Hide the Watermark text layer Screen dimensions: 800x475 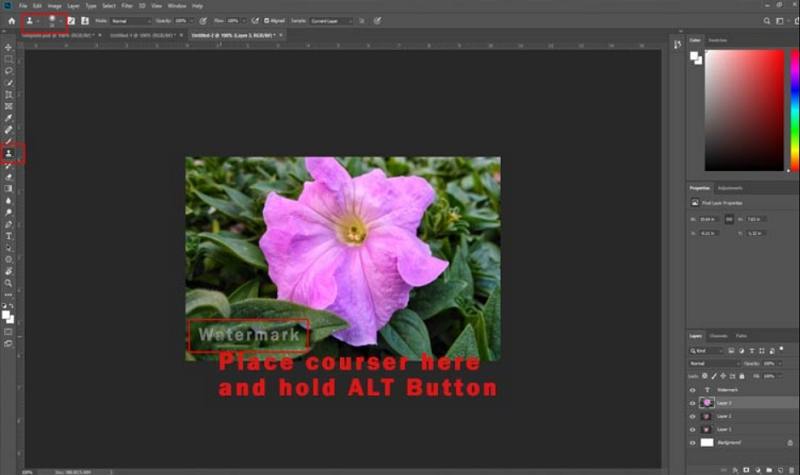coord(692,389)
